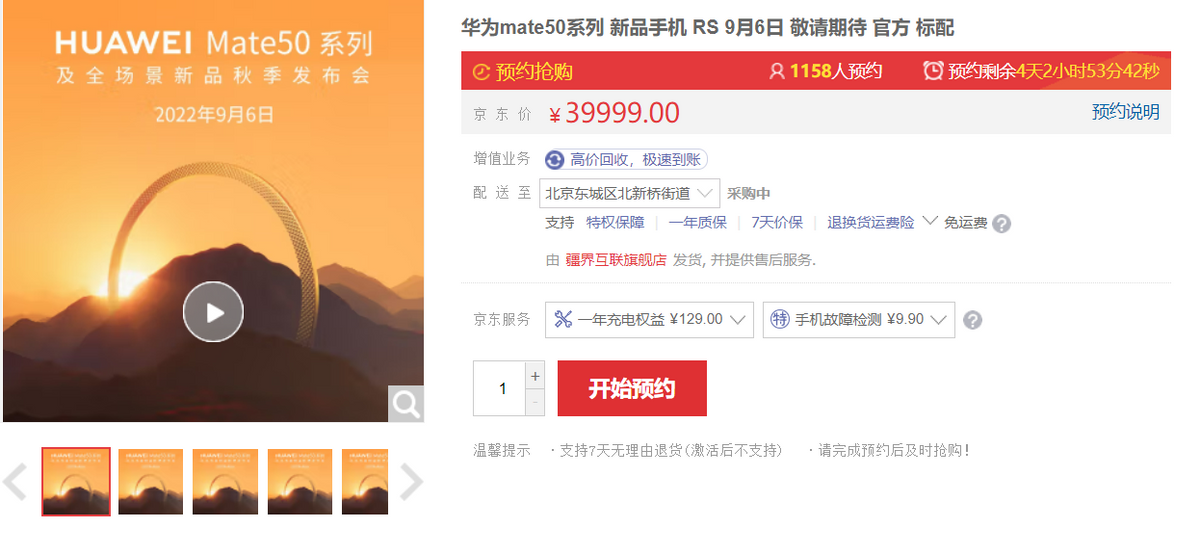This screenshot has width=1200, height=533.
Task: Click the 特 badge on 手机故障检测
Action: [x=781, y=319]
